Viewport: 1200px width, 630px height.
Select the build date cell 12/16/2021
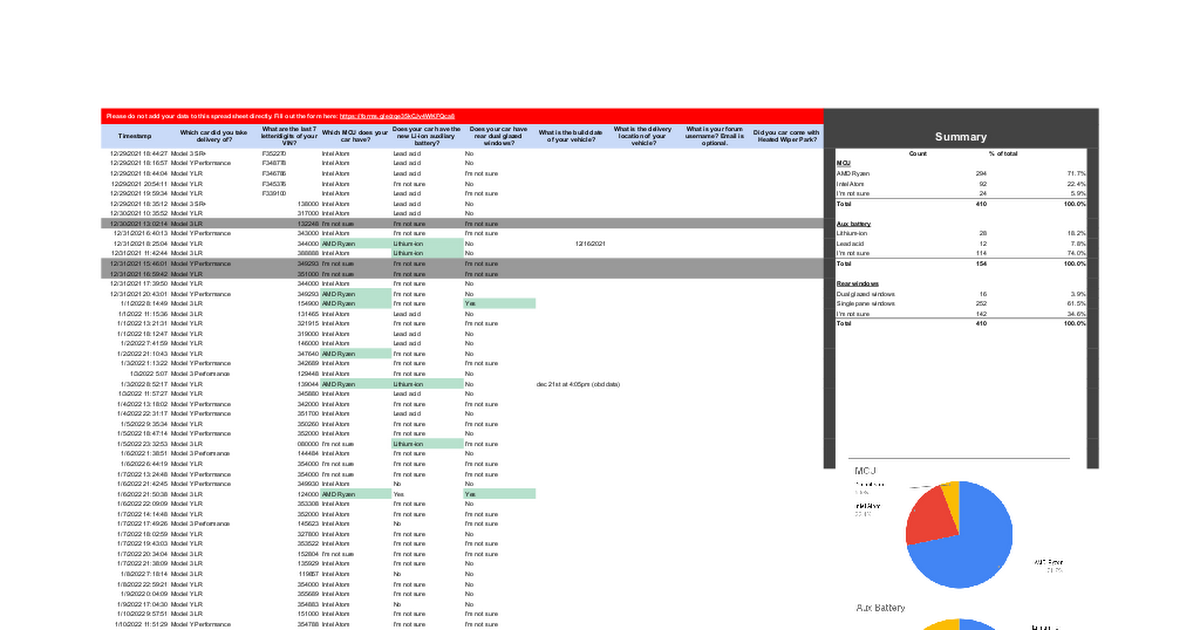point(591,244)
